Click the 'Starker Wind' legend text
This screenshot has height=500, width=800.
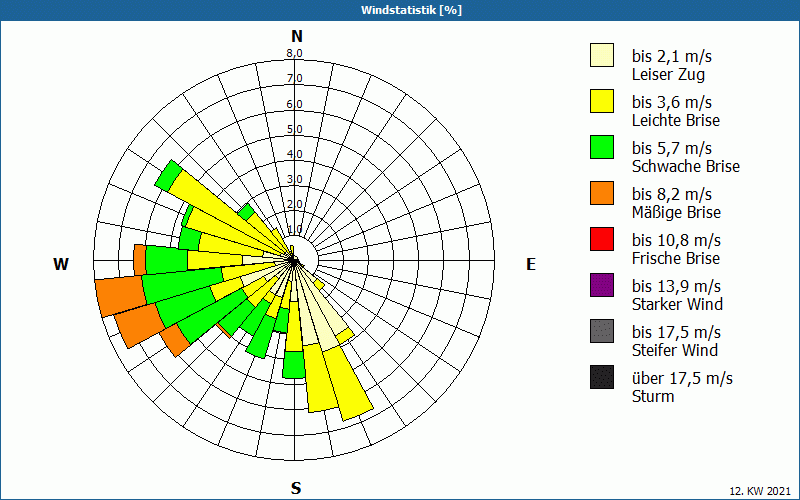[678, 304]
